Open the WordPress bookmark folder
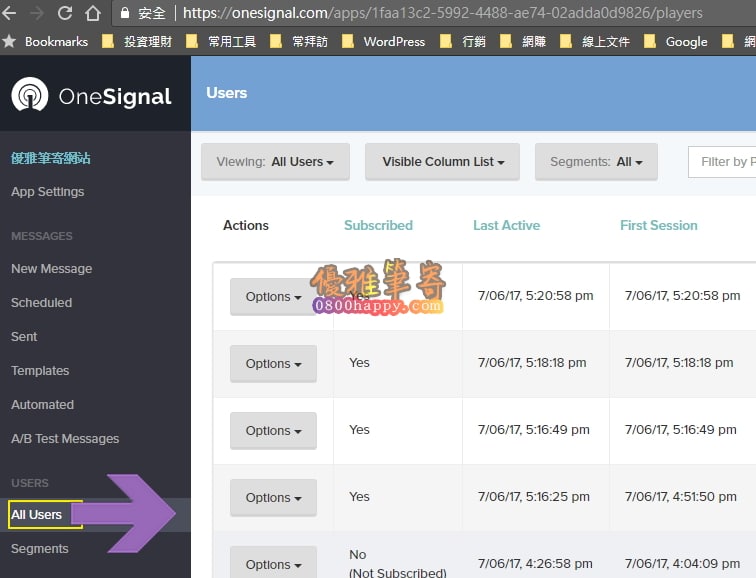 (x=383, y=42)
